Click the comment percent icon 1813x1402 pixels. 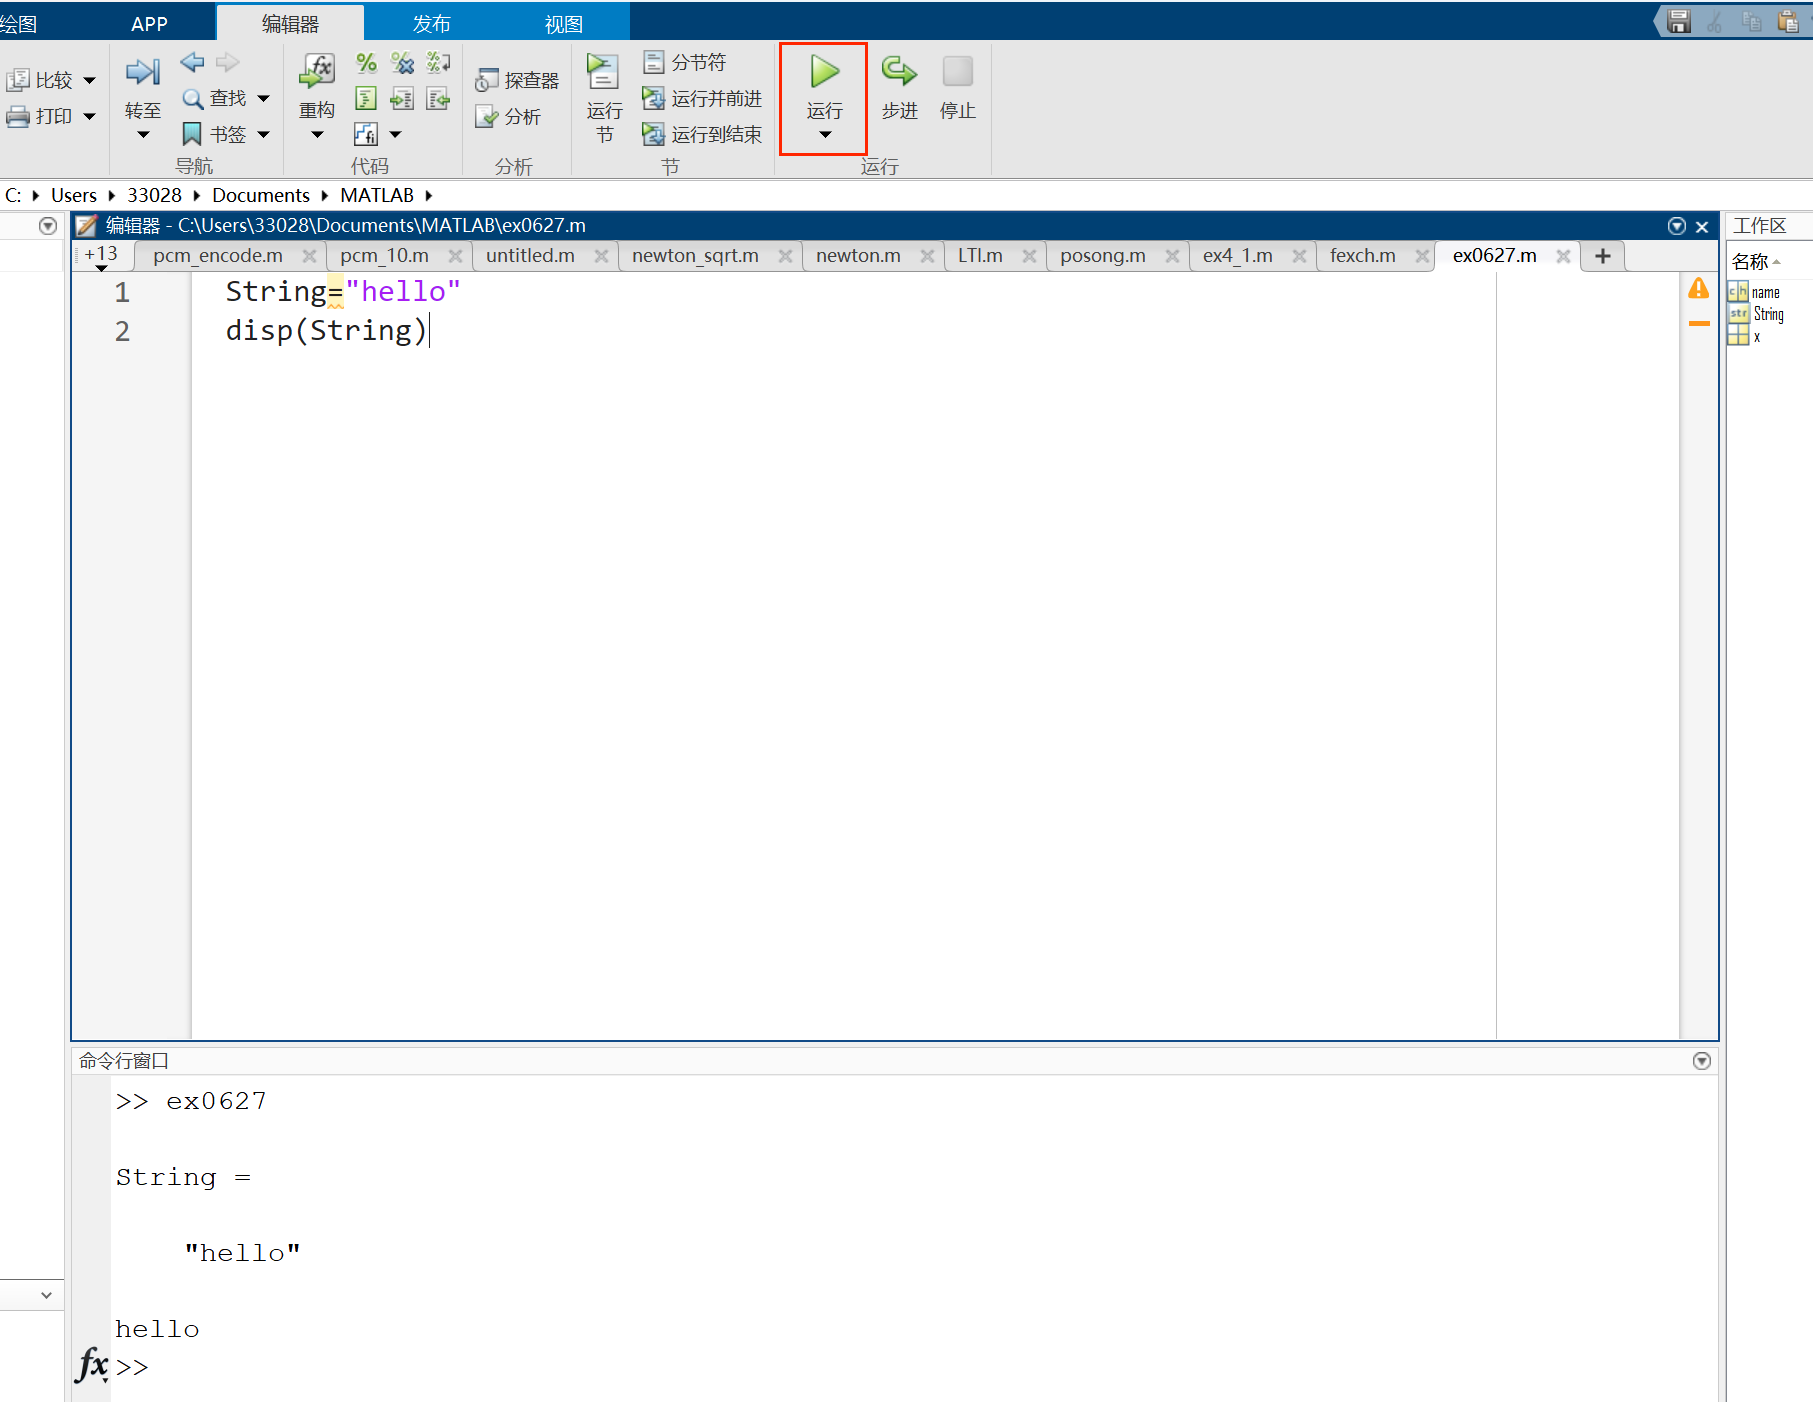366,63
